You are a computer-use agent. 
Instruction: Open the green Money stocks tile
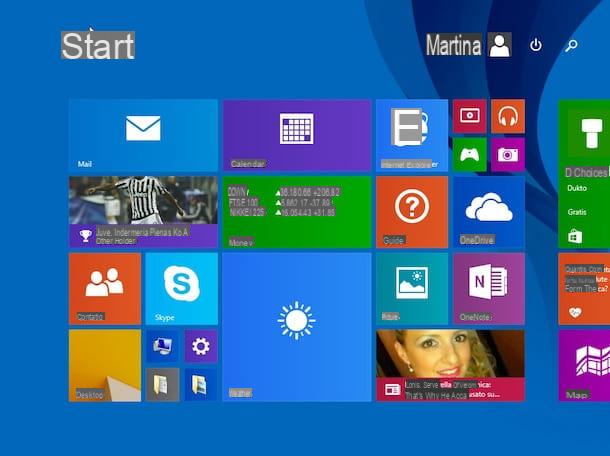296,212
